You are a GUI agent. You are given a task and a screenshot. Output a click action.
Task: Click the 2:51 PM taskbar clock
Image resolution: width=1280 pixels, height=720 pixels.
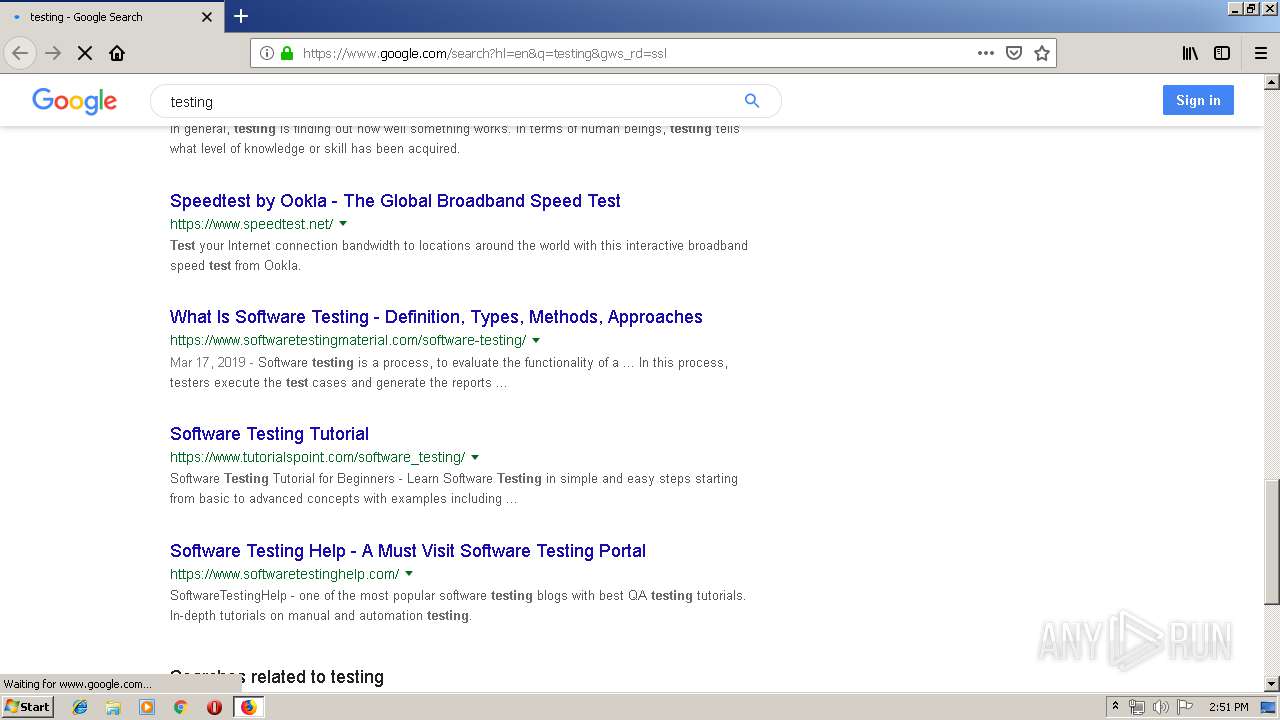click(x=1228, y=707)
